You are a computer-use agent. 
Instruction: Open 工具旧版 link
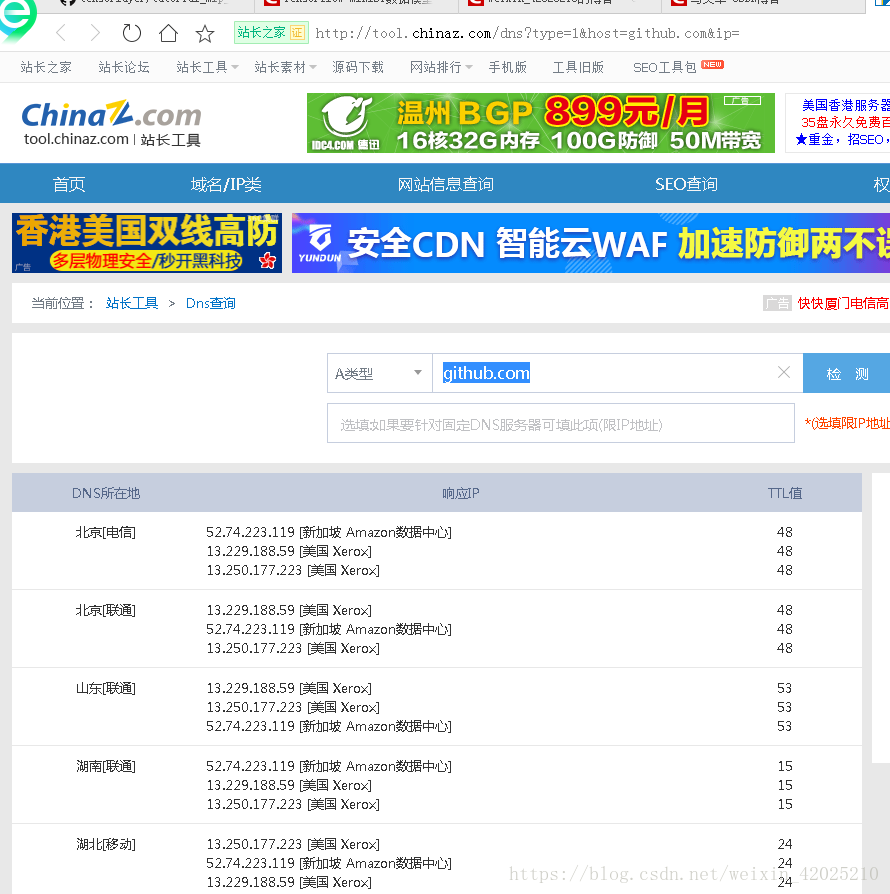578,67
